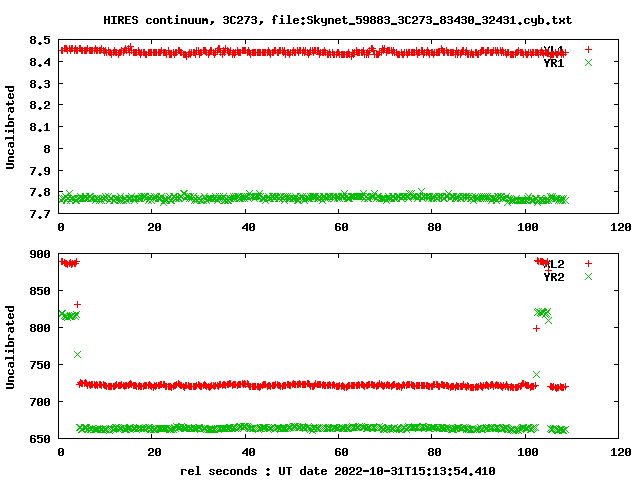Click the plot title starting "HIRES continuum, 3C273"
This screenshot has width=640, height=480.
click(338, 20)
